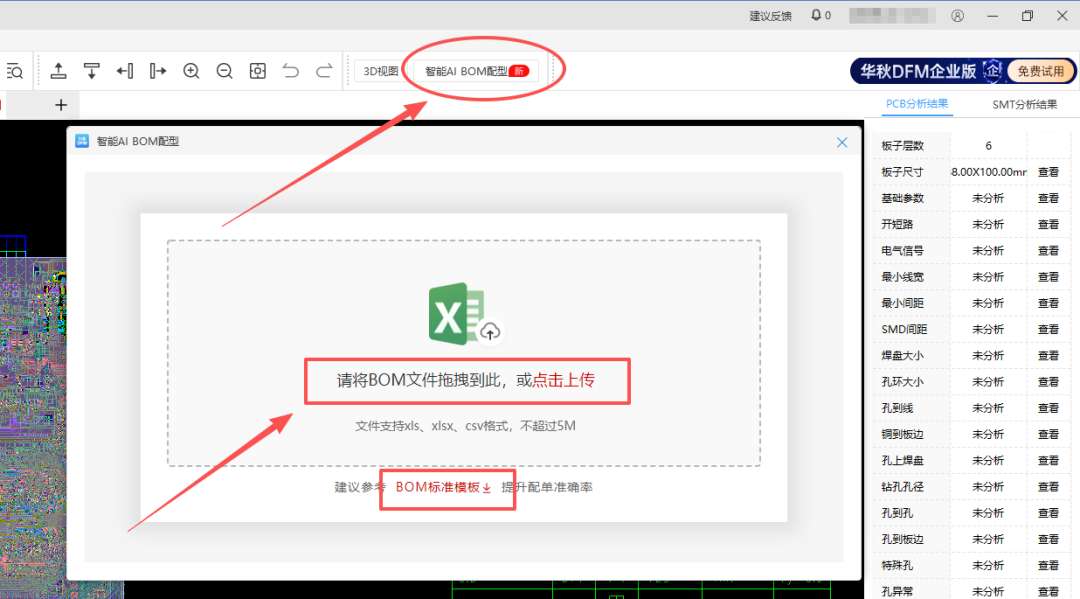The height and width of the screenshot is (599, 1080).
Task: Open the 3D视图 view
Action: coord(381,71)
